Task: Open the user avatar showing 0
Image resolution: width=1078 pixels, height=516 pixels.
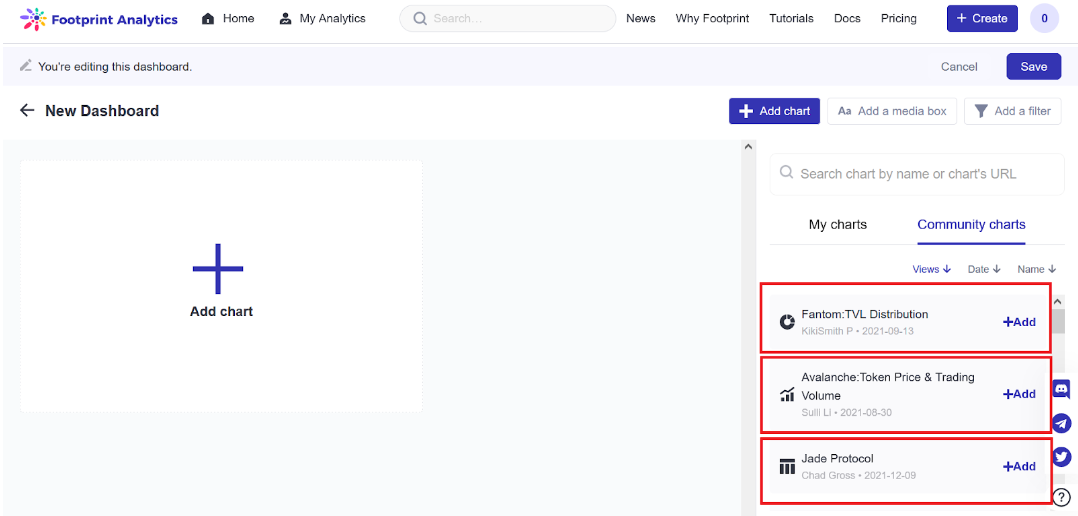Action: (x=1044, y=19)
